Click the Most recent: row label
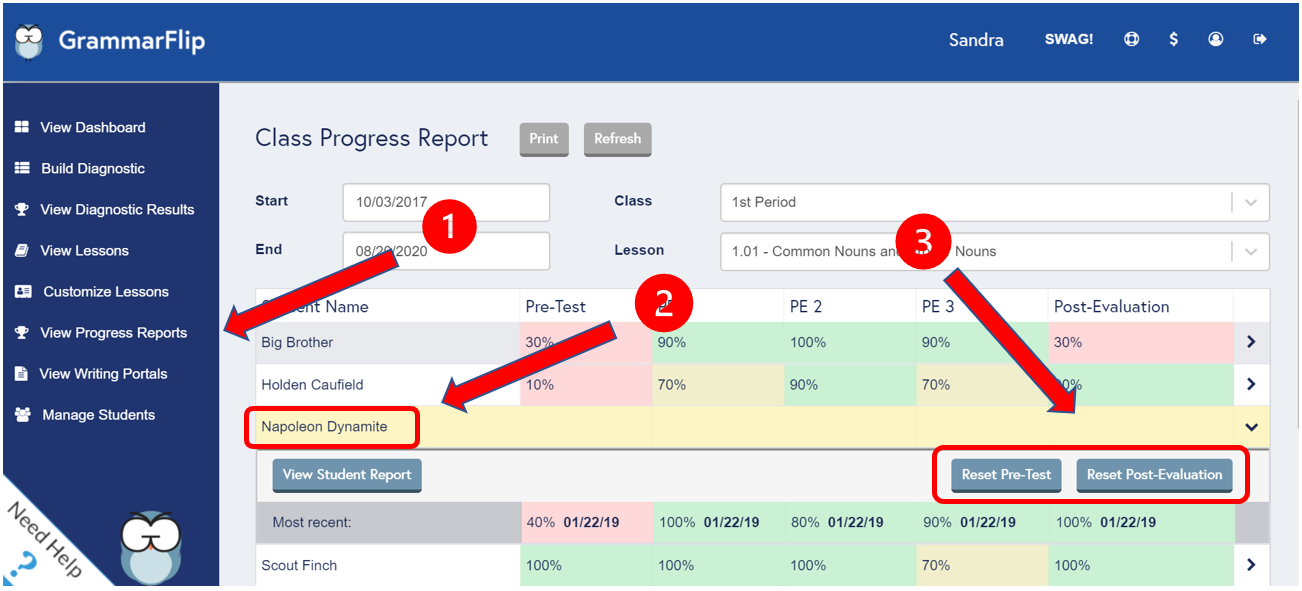This screenshot has height=591, width=1302. click(x=312, y=522)
